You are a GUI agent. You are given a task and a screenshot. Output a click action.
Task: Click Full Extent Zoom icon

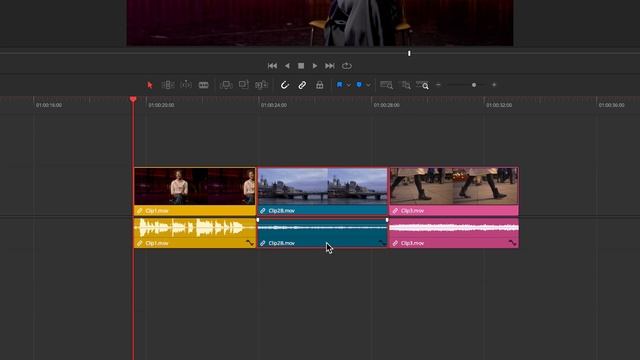point(386,85)
